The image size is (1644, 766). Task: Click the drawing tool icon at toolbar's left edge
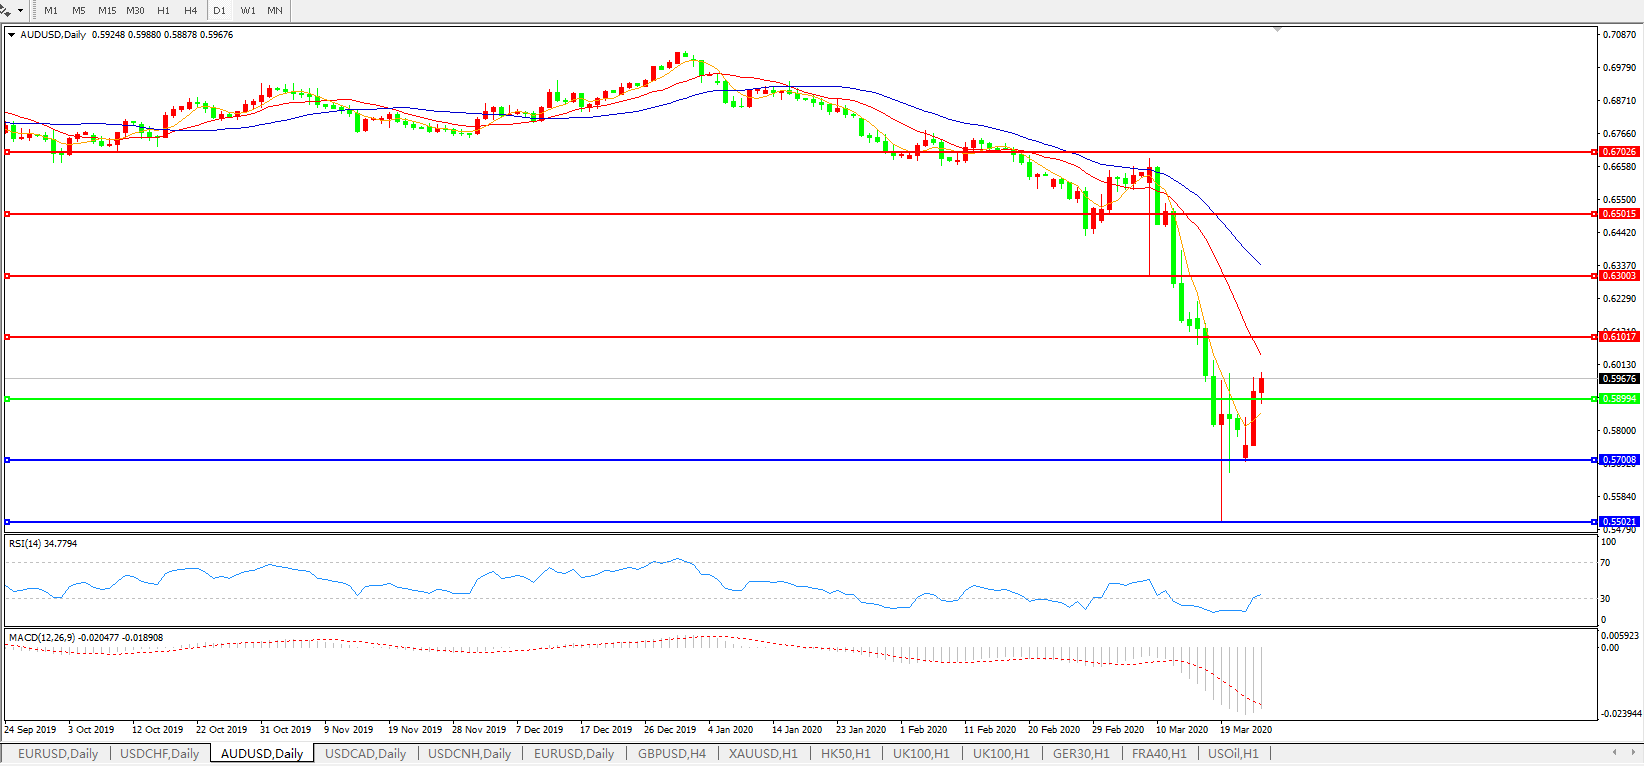click(6, 10)
